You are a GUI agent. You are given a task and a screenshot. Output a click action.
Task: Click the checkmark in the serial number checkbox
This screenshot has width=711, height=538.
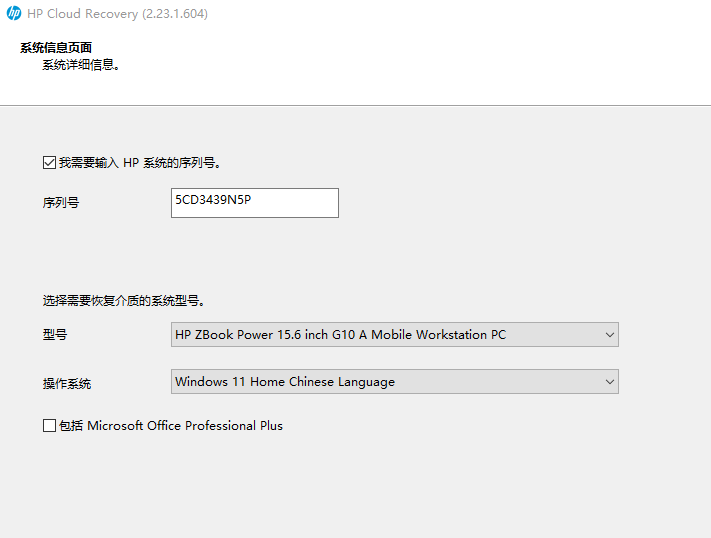49,162
